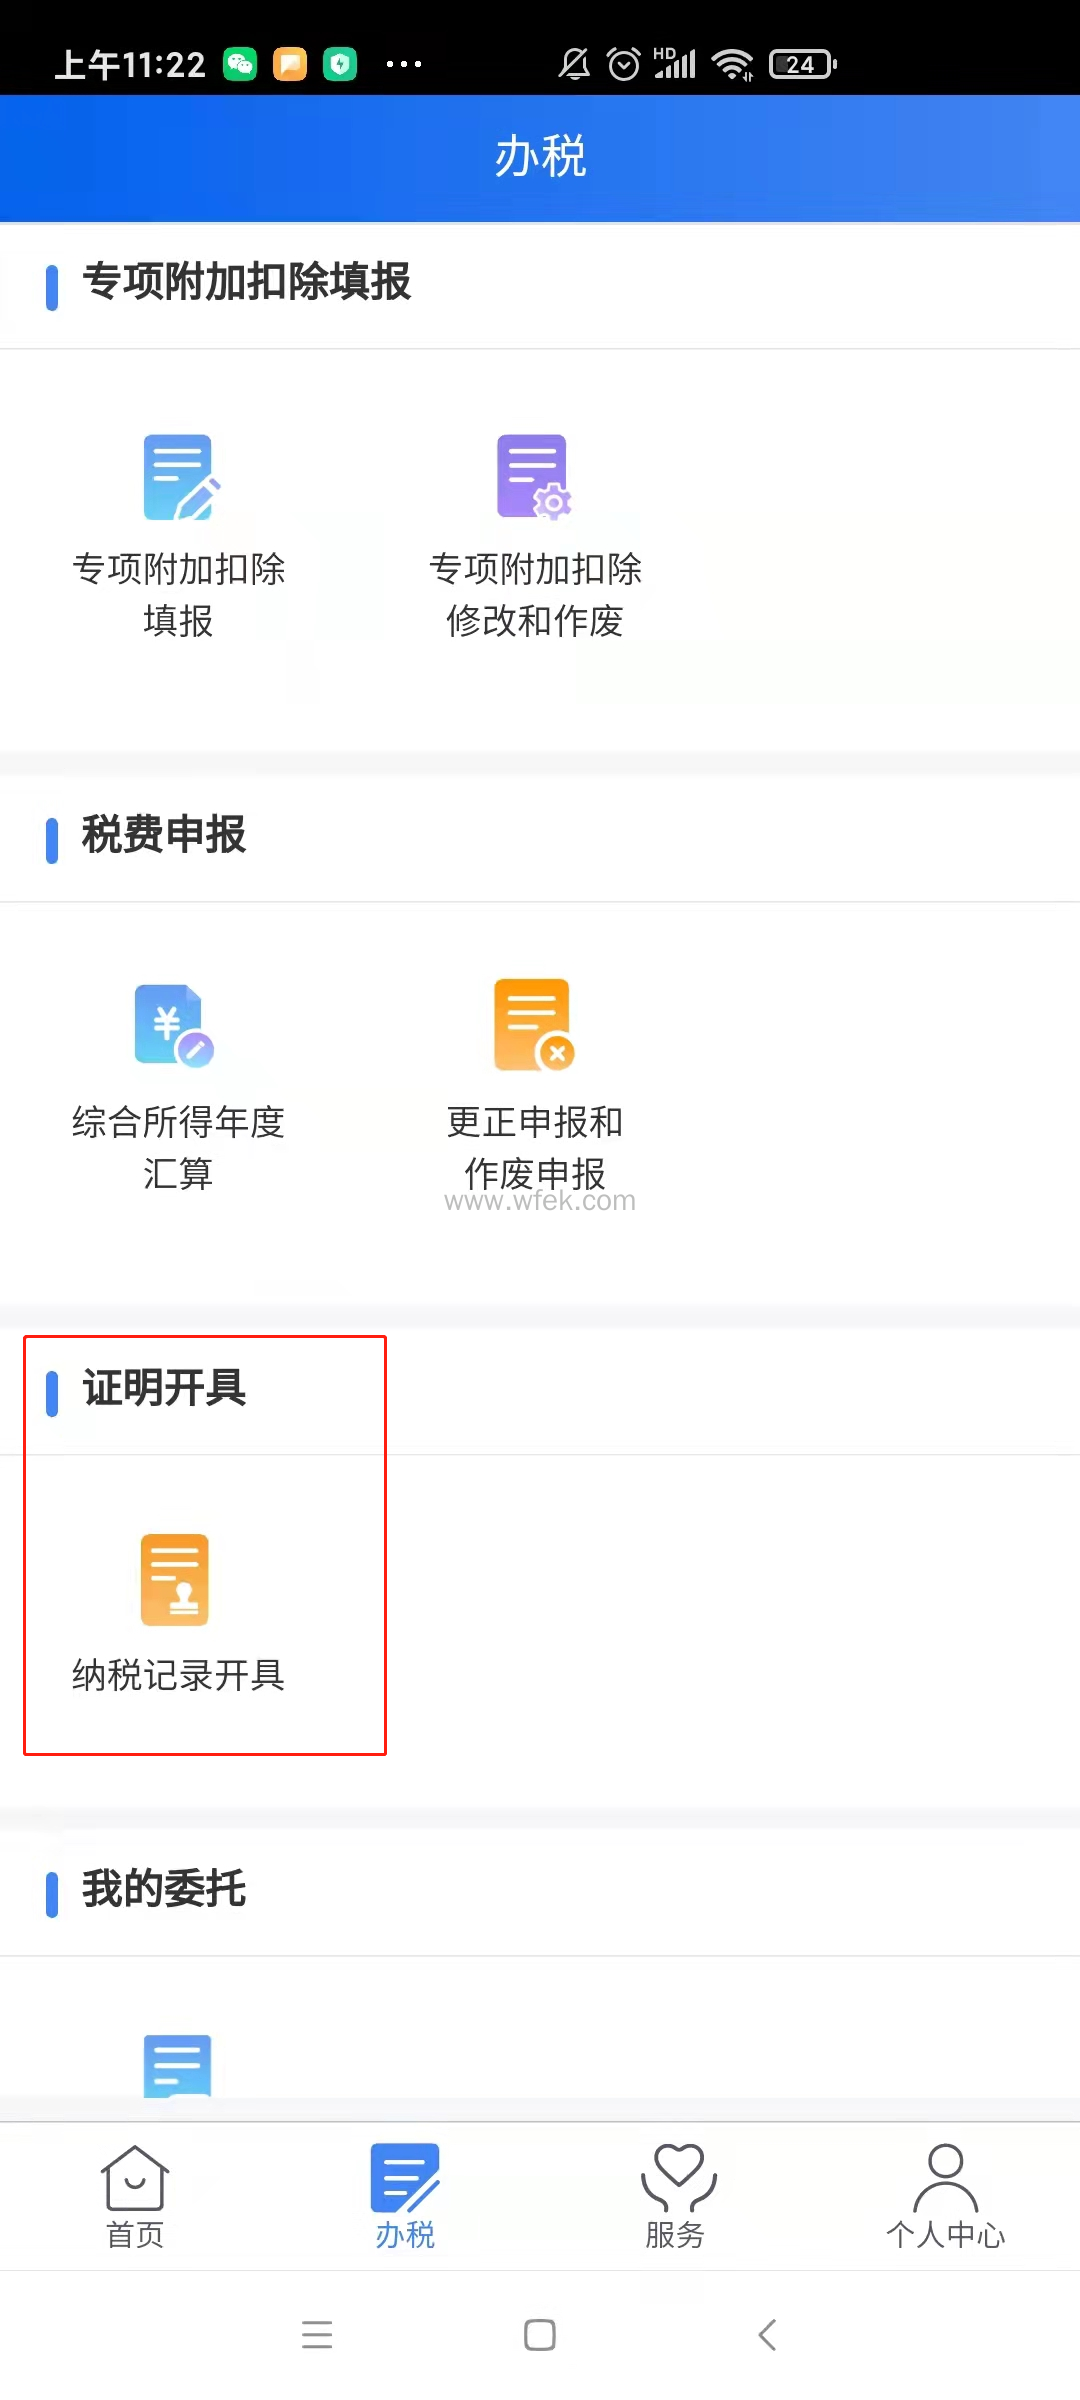Tap the muted bell status icon
Image resolution: width=1080 pixels, height=2400 pixels.
[574, 65]
